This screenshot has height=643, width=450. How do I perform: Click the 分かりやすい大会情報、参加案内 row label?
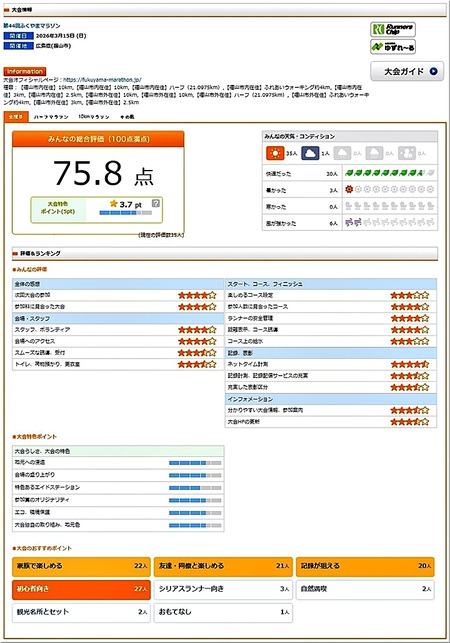click(x=265, y=410)
